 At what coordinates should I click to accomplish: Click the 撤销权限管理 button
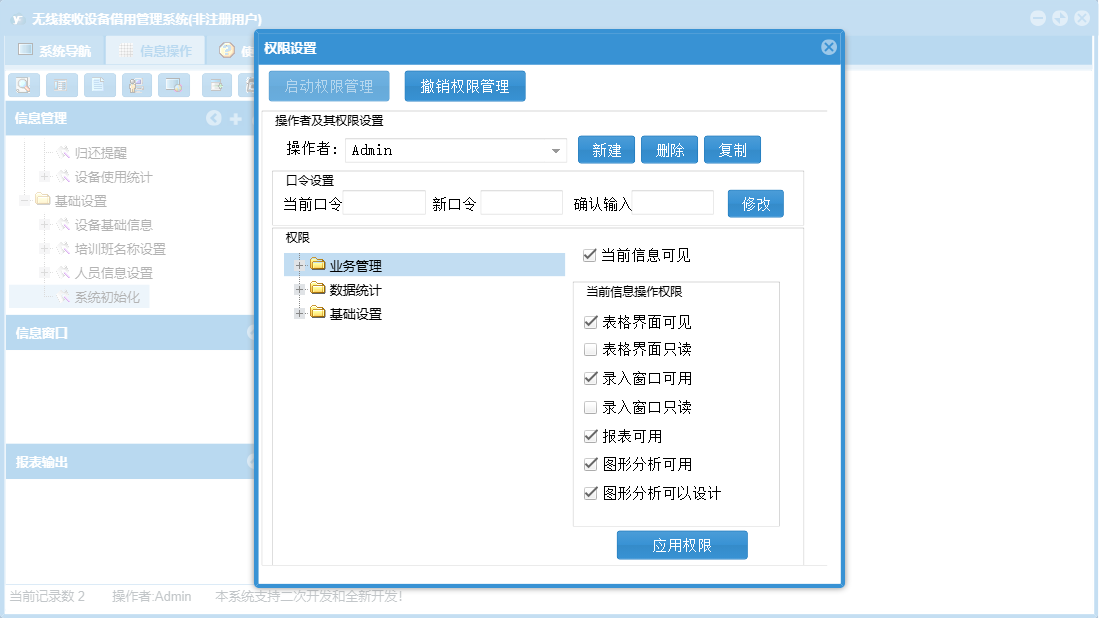pyautogui.click(x=465, y=86)
